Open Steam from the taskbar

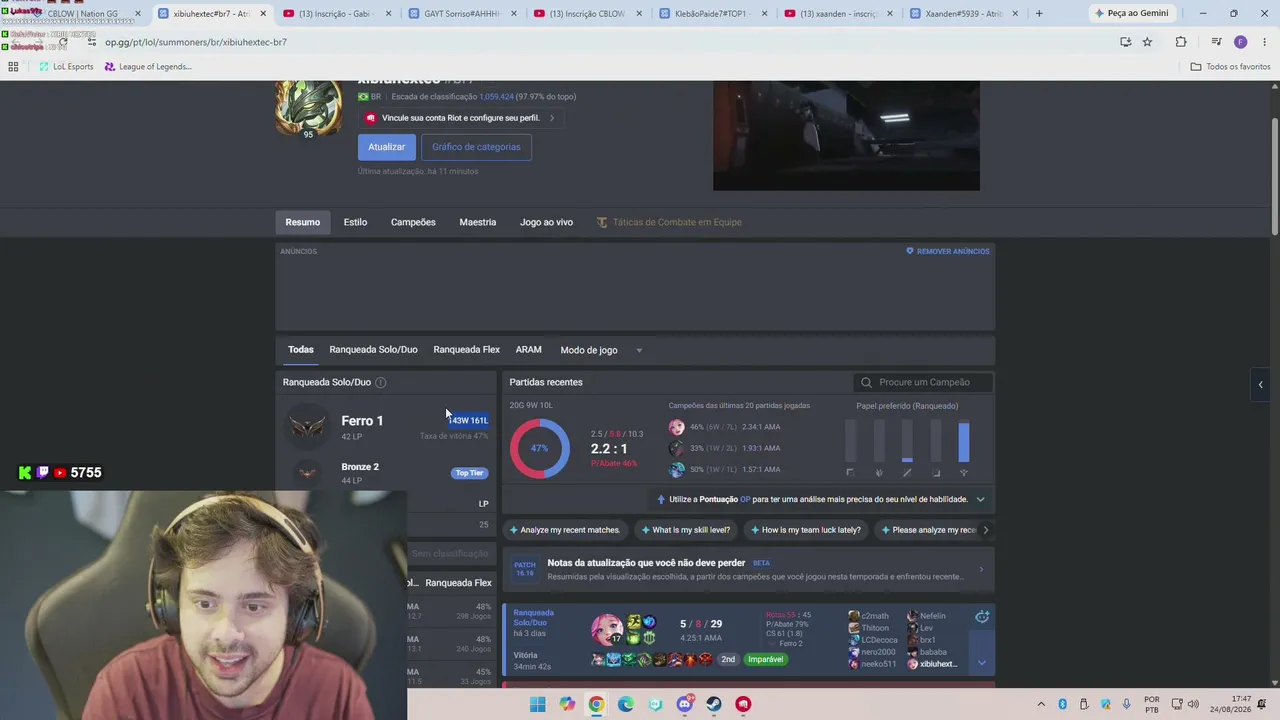(714, 704)
